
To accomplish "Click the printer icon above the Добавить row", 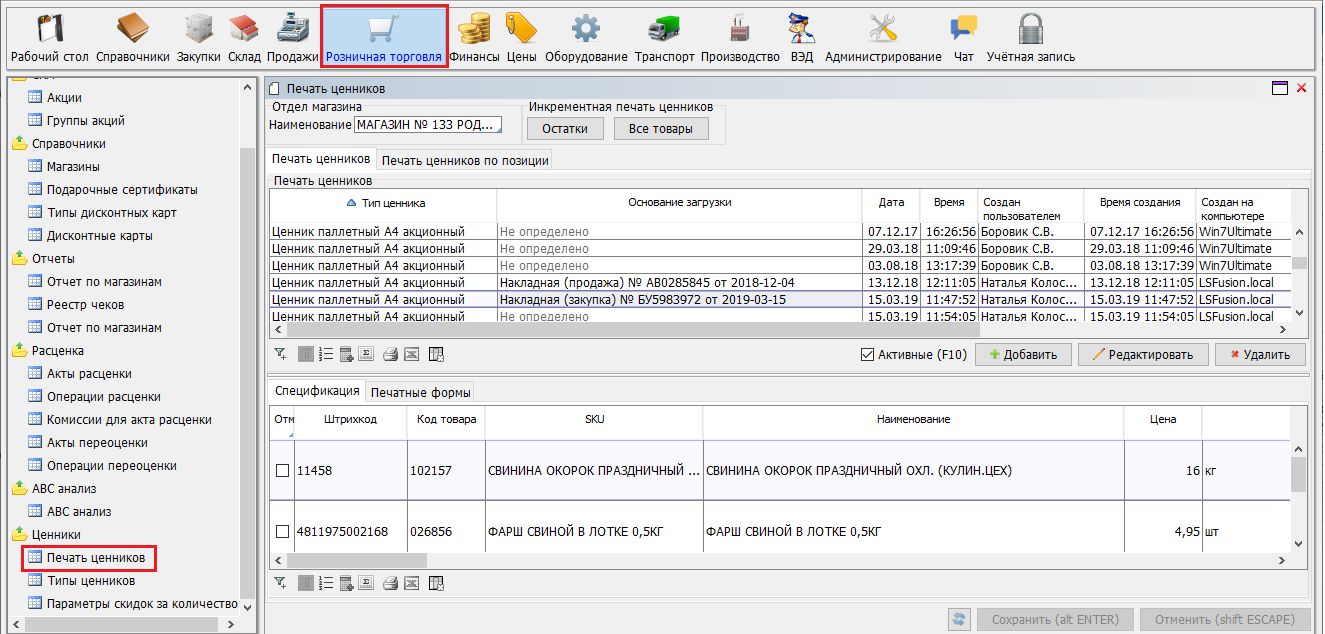I will pyautogui.click(x=391, y=354).
